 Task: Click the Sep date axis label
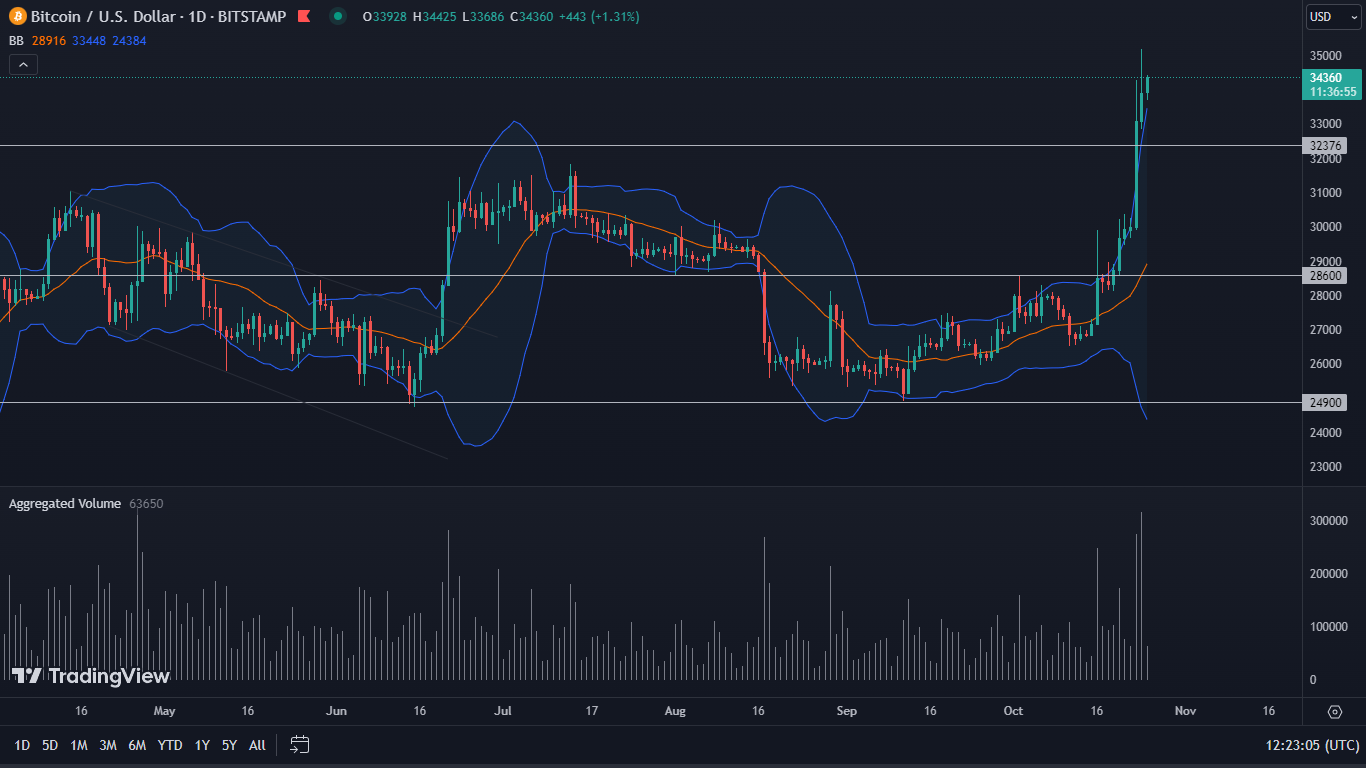[x=847, y=711]
